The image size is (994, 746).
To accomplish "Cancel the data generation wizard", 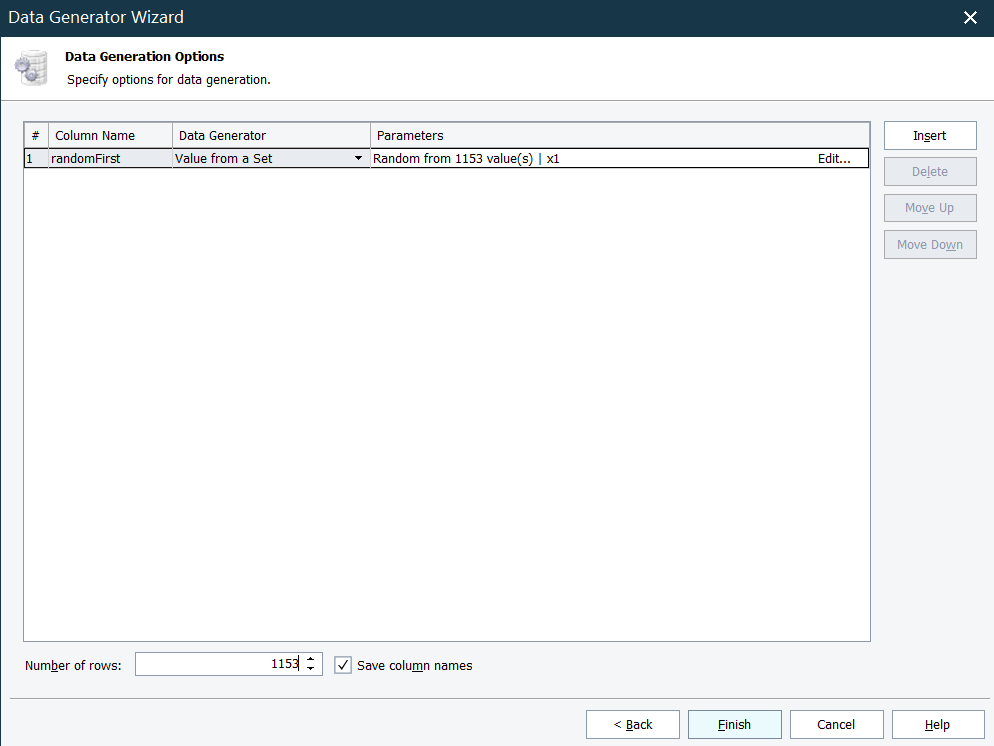I will (836, 725).
